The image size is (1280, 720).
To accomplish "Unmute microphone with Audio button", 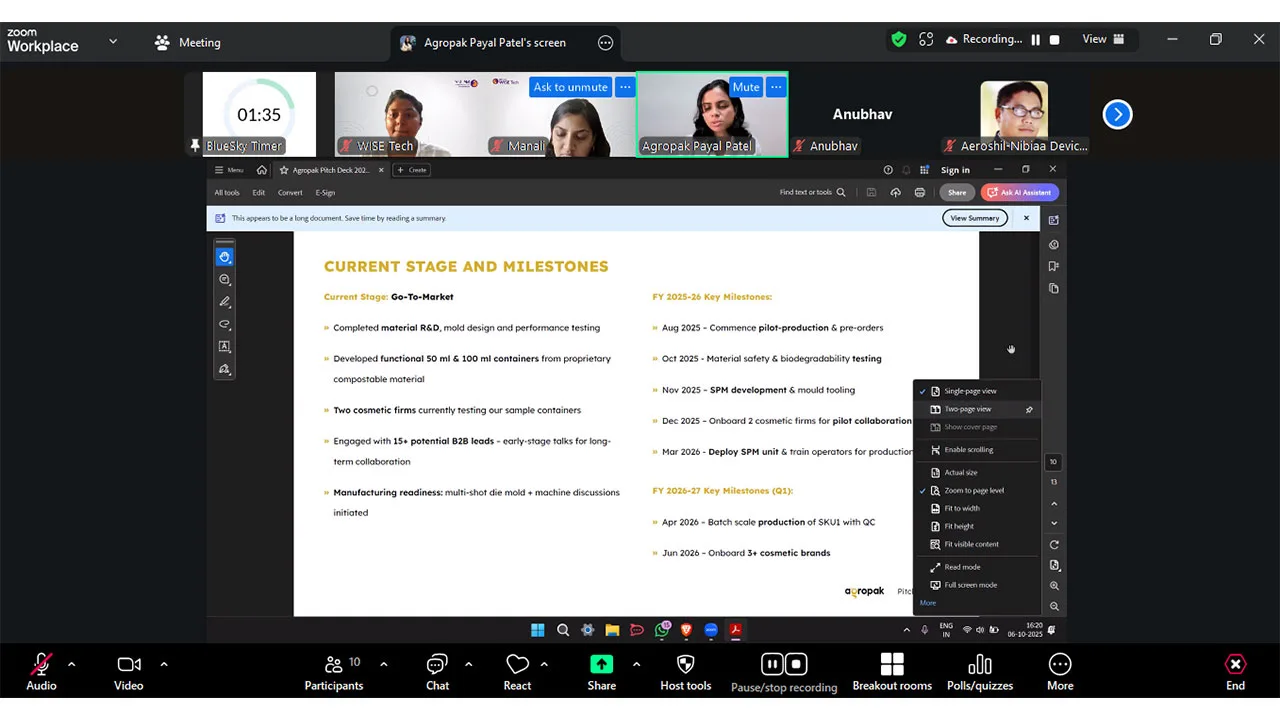I will (x=41, y=672).
